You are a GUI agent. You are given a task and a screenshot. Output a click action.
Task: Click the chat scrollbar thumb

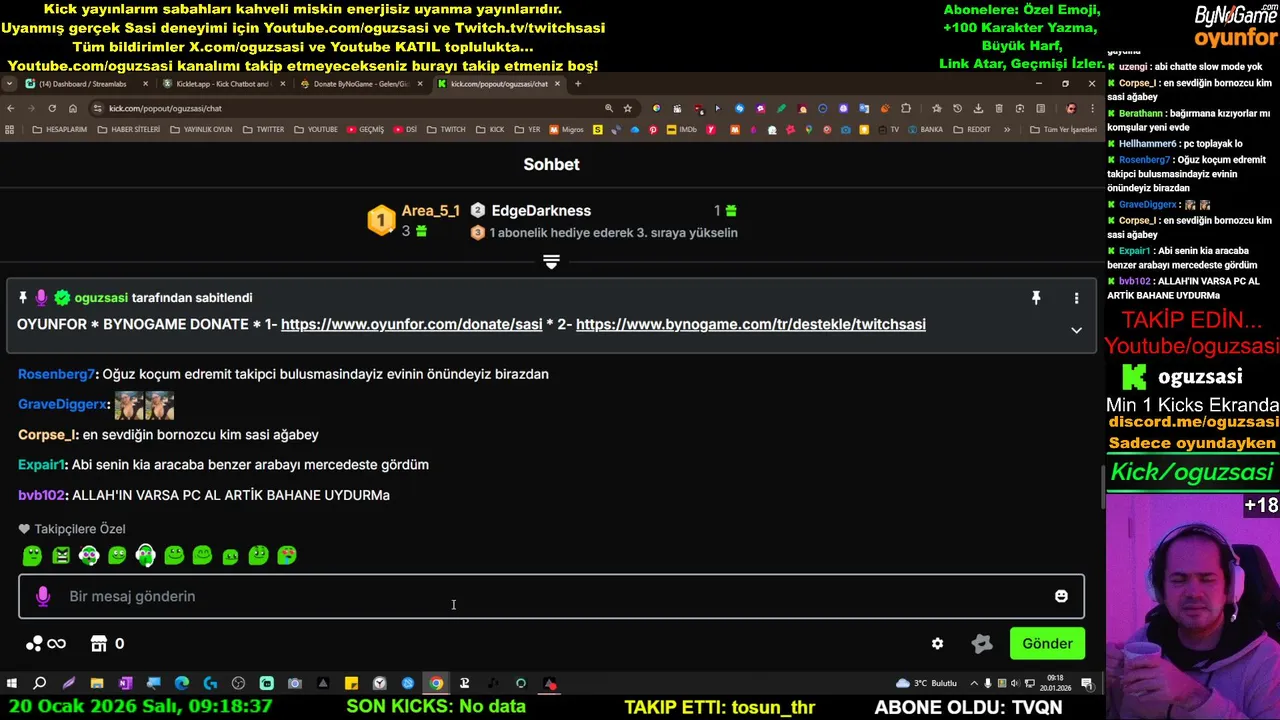[1103, 488]
